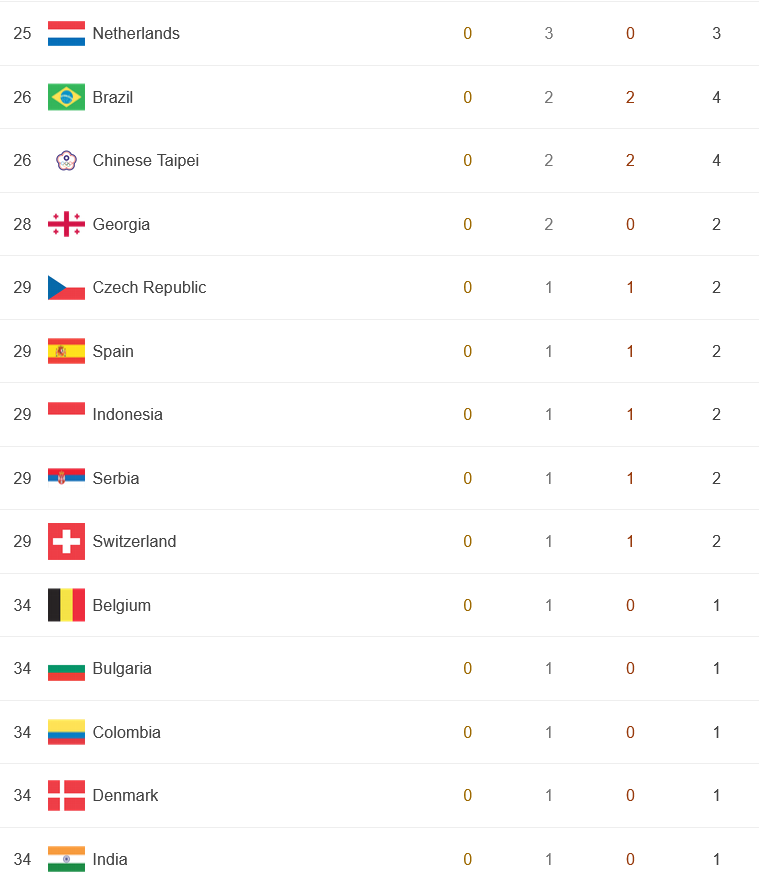Click the Spain flag icon
This screenshot has width=759, height=890.
click(66, 351)
